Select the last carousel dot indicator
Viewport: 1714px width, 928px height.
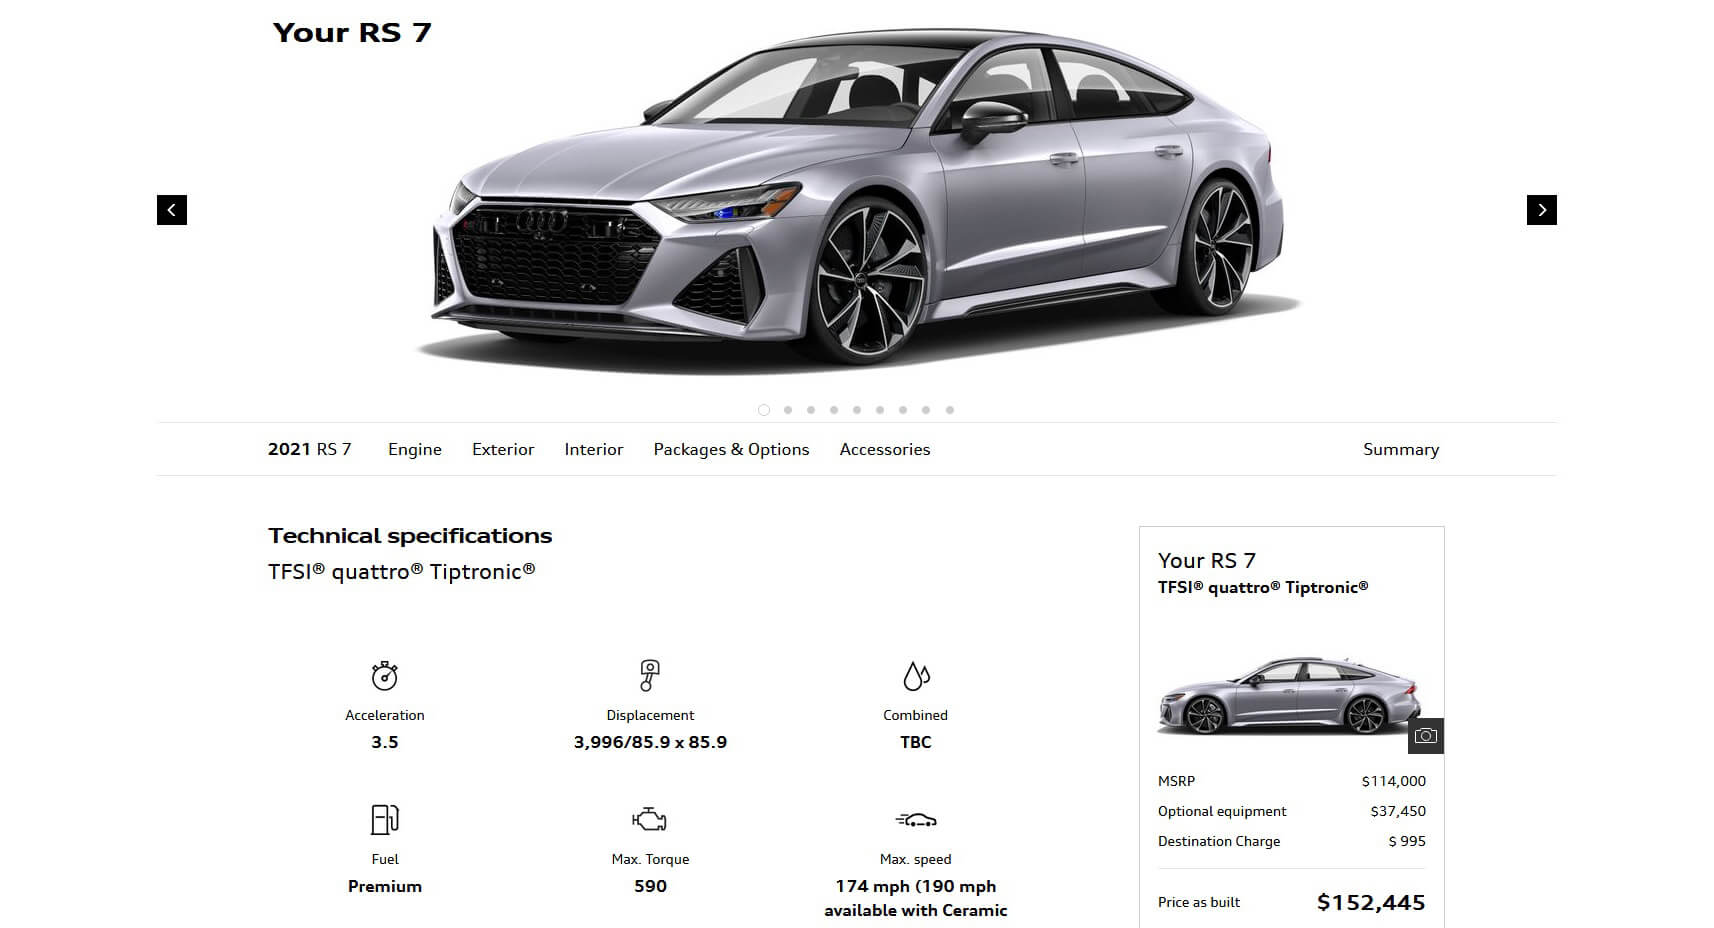coord(950,410)
